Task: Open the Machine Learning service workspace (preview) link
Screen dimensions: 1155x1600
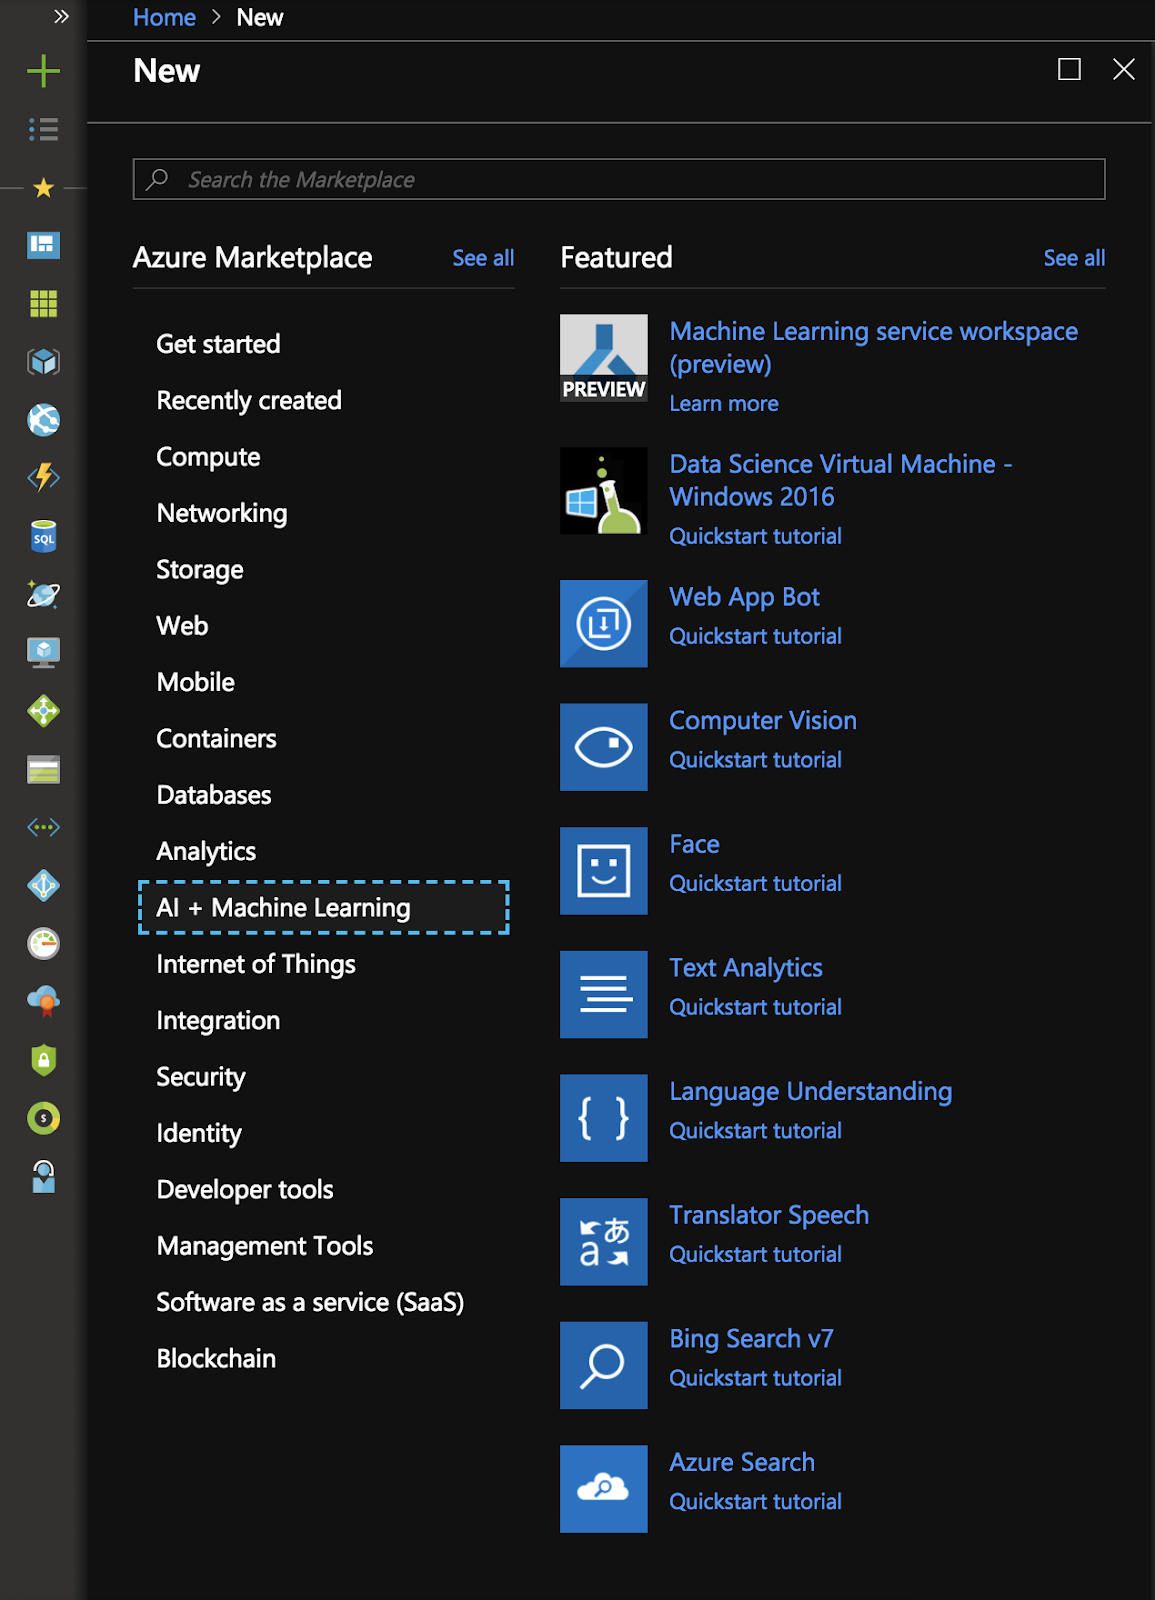Action: point(873,347)
